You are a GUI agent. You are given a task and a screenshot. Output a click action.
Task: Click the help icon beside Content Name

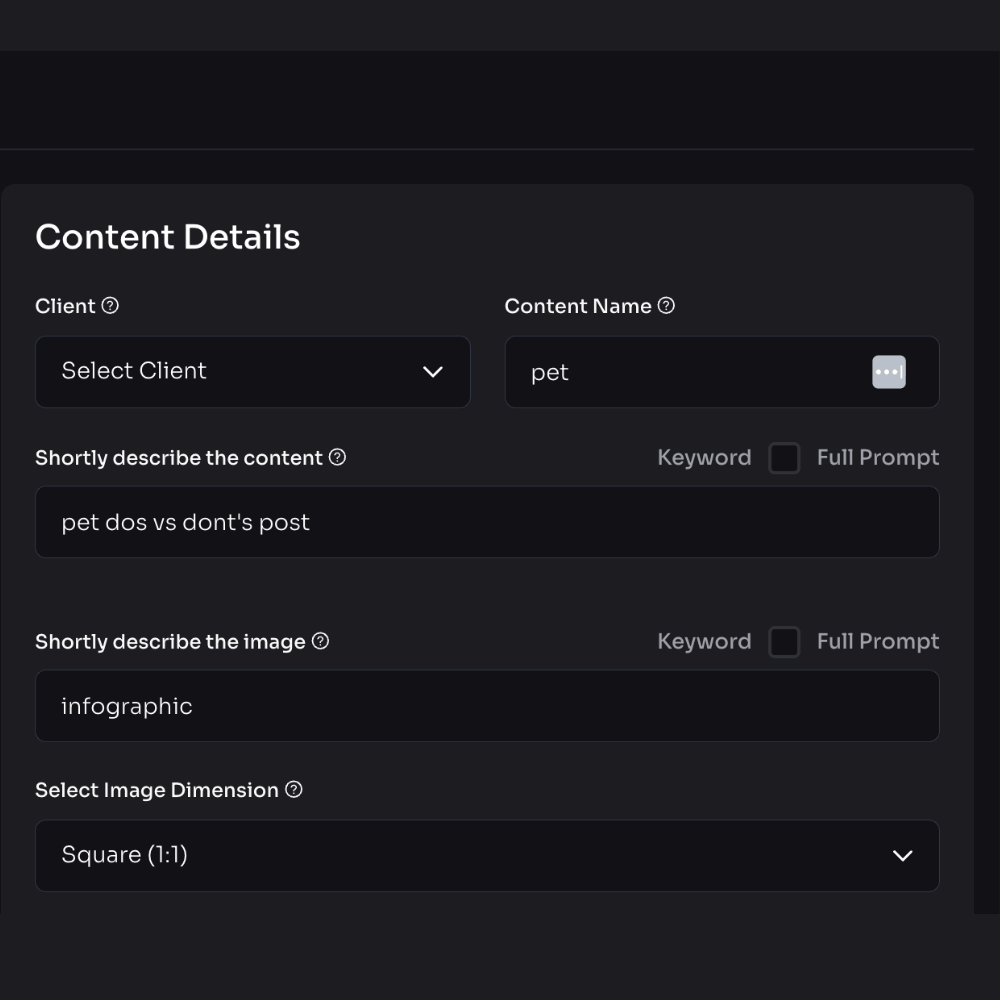pos(667,306)
